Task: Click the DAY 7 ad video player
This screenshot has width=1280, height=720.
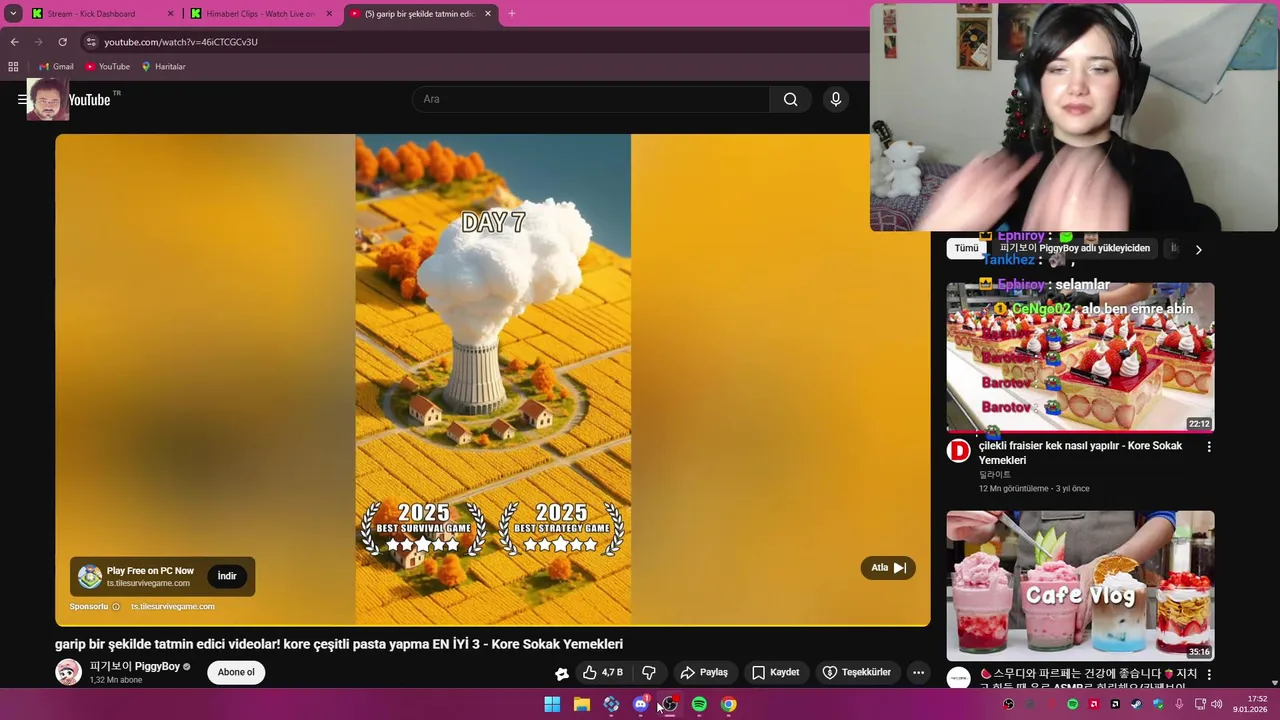Action: point(493,380)
